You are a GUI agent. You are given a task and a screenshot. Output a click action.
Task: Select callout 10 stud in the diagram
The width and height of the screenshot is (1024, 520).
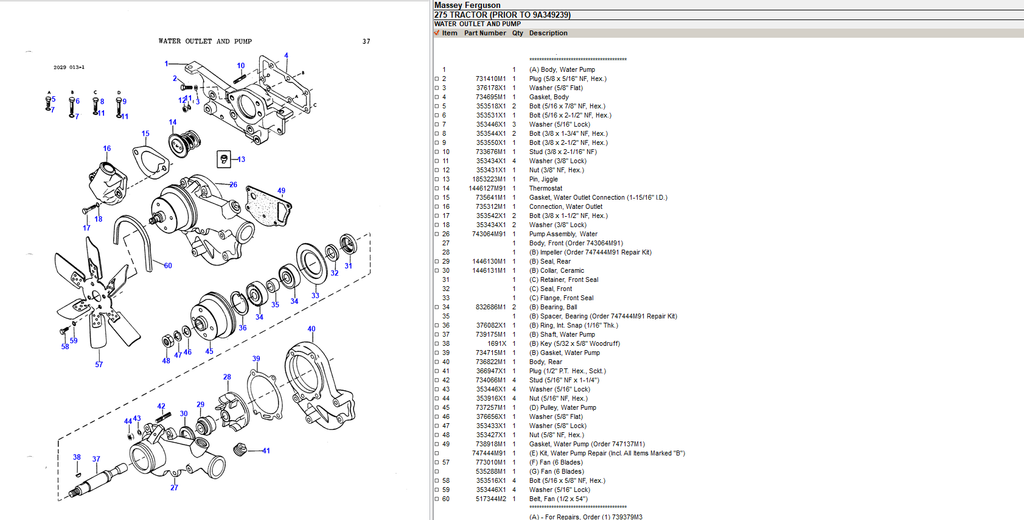pyautogui.click(x=241, y=65)
